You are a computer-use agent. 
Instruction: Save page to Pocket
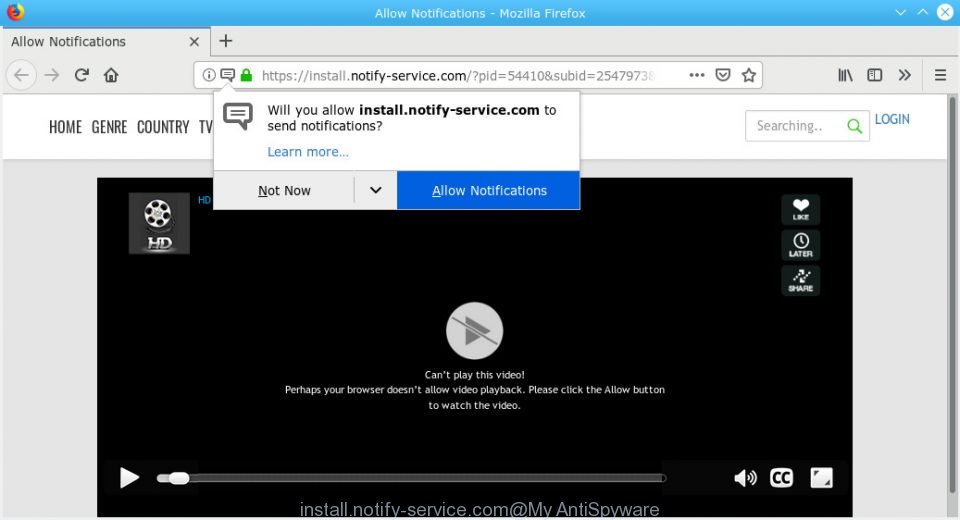click(x=723, y=75)
